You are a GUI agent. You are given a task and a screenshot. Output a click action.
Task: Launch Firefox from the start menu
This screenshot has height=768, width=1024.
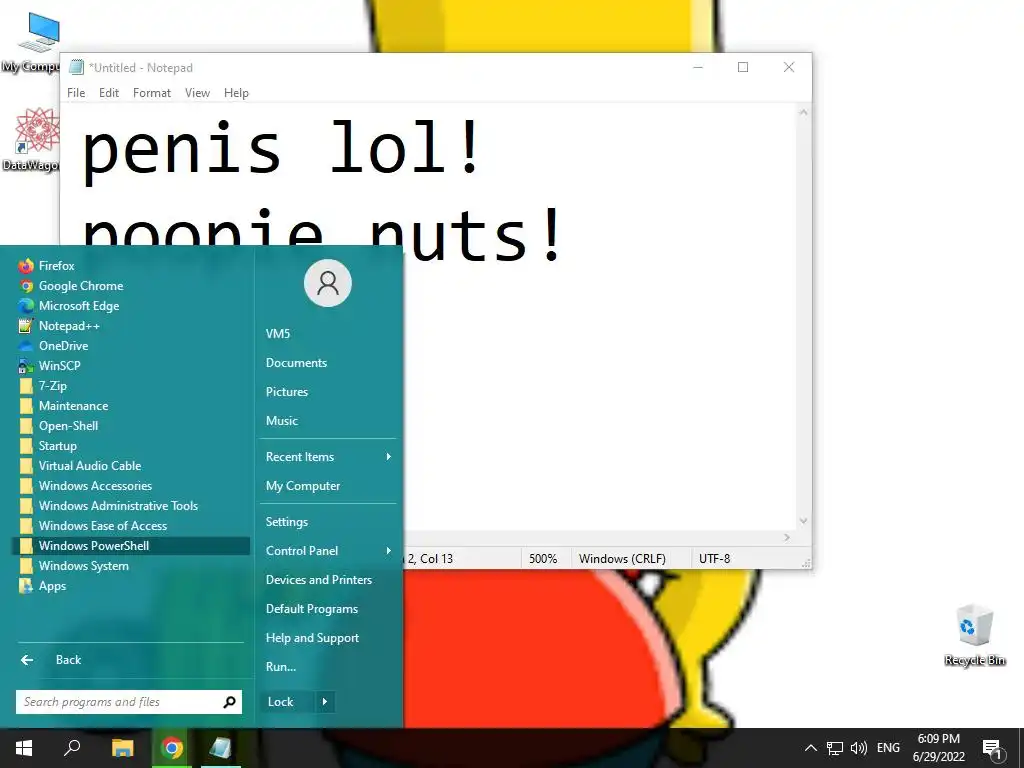(x=131, y=266)
